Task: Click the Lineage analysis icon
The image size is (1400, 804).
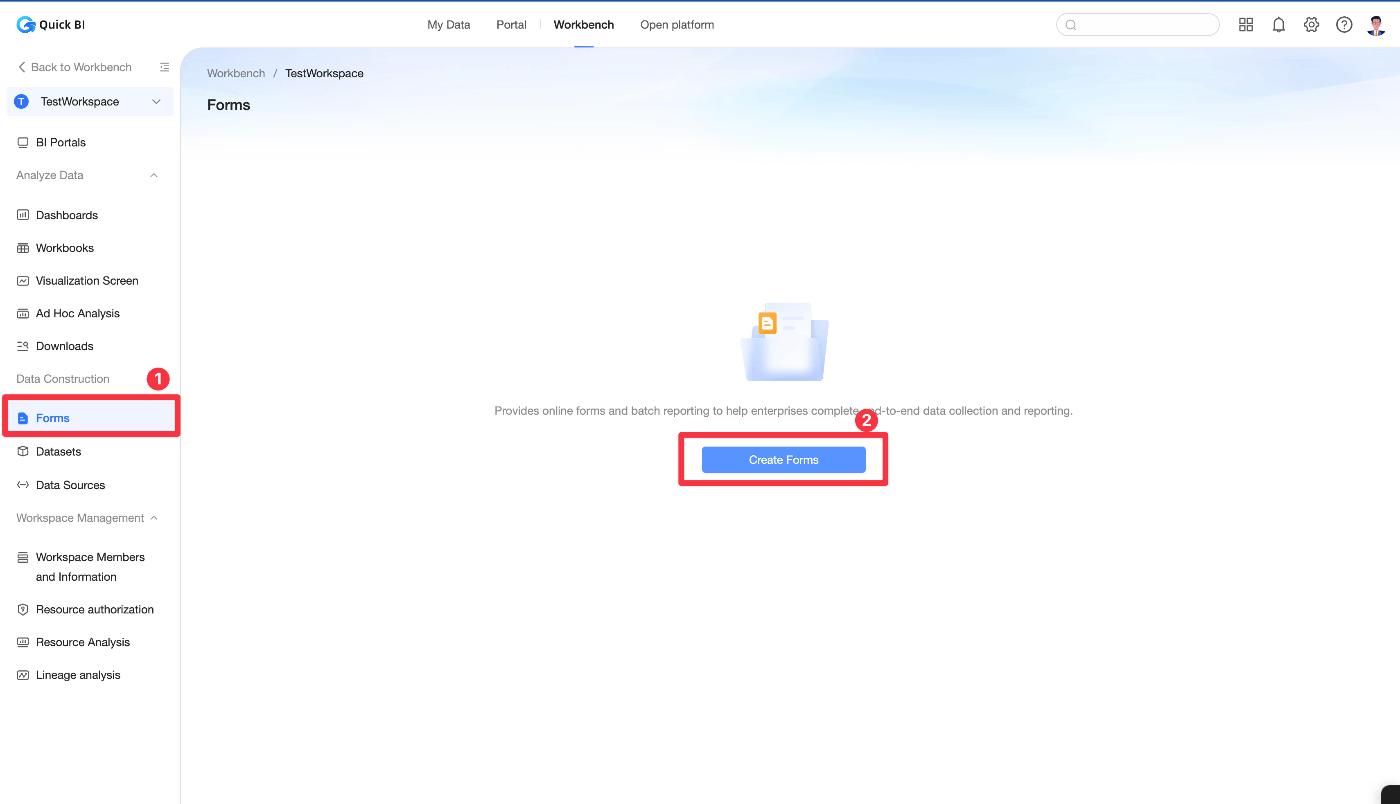Action: click(23, 675)
